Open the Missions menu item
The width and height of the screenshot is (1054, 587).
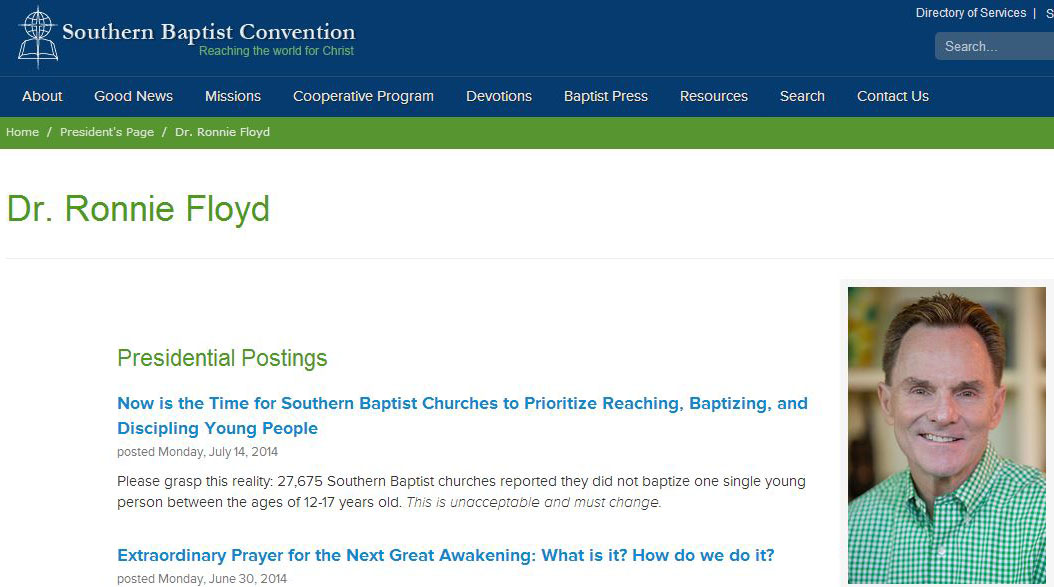(233, 96)
